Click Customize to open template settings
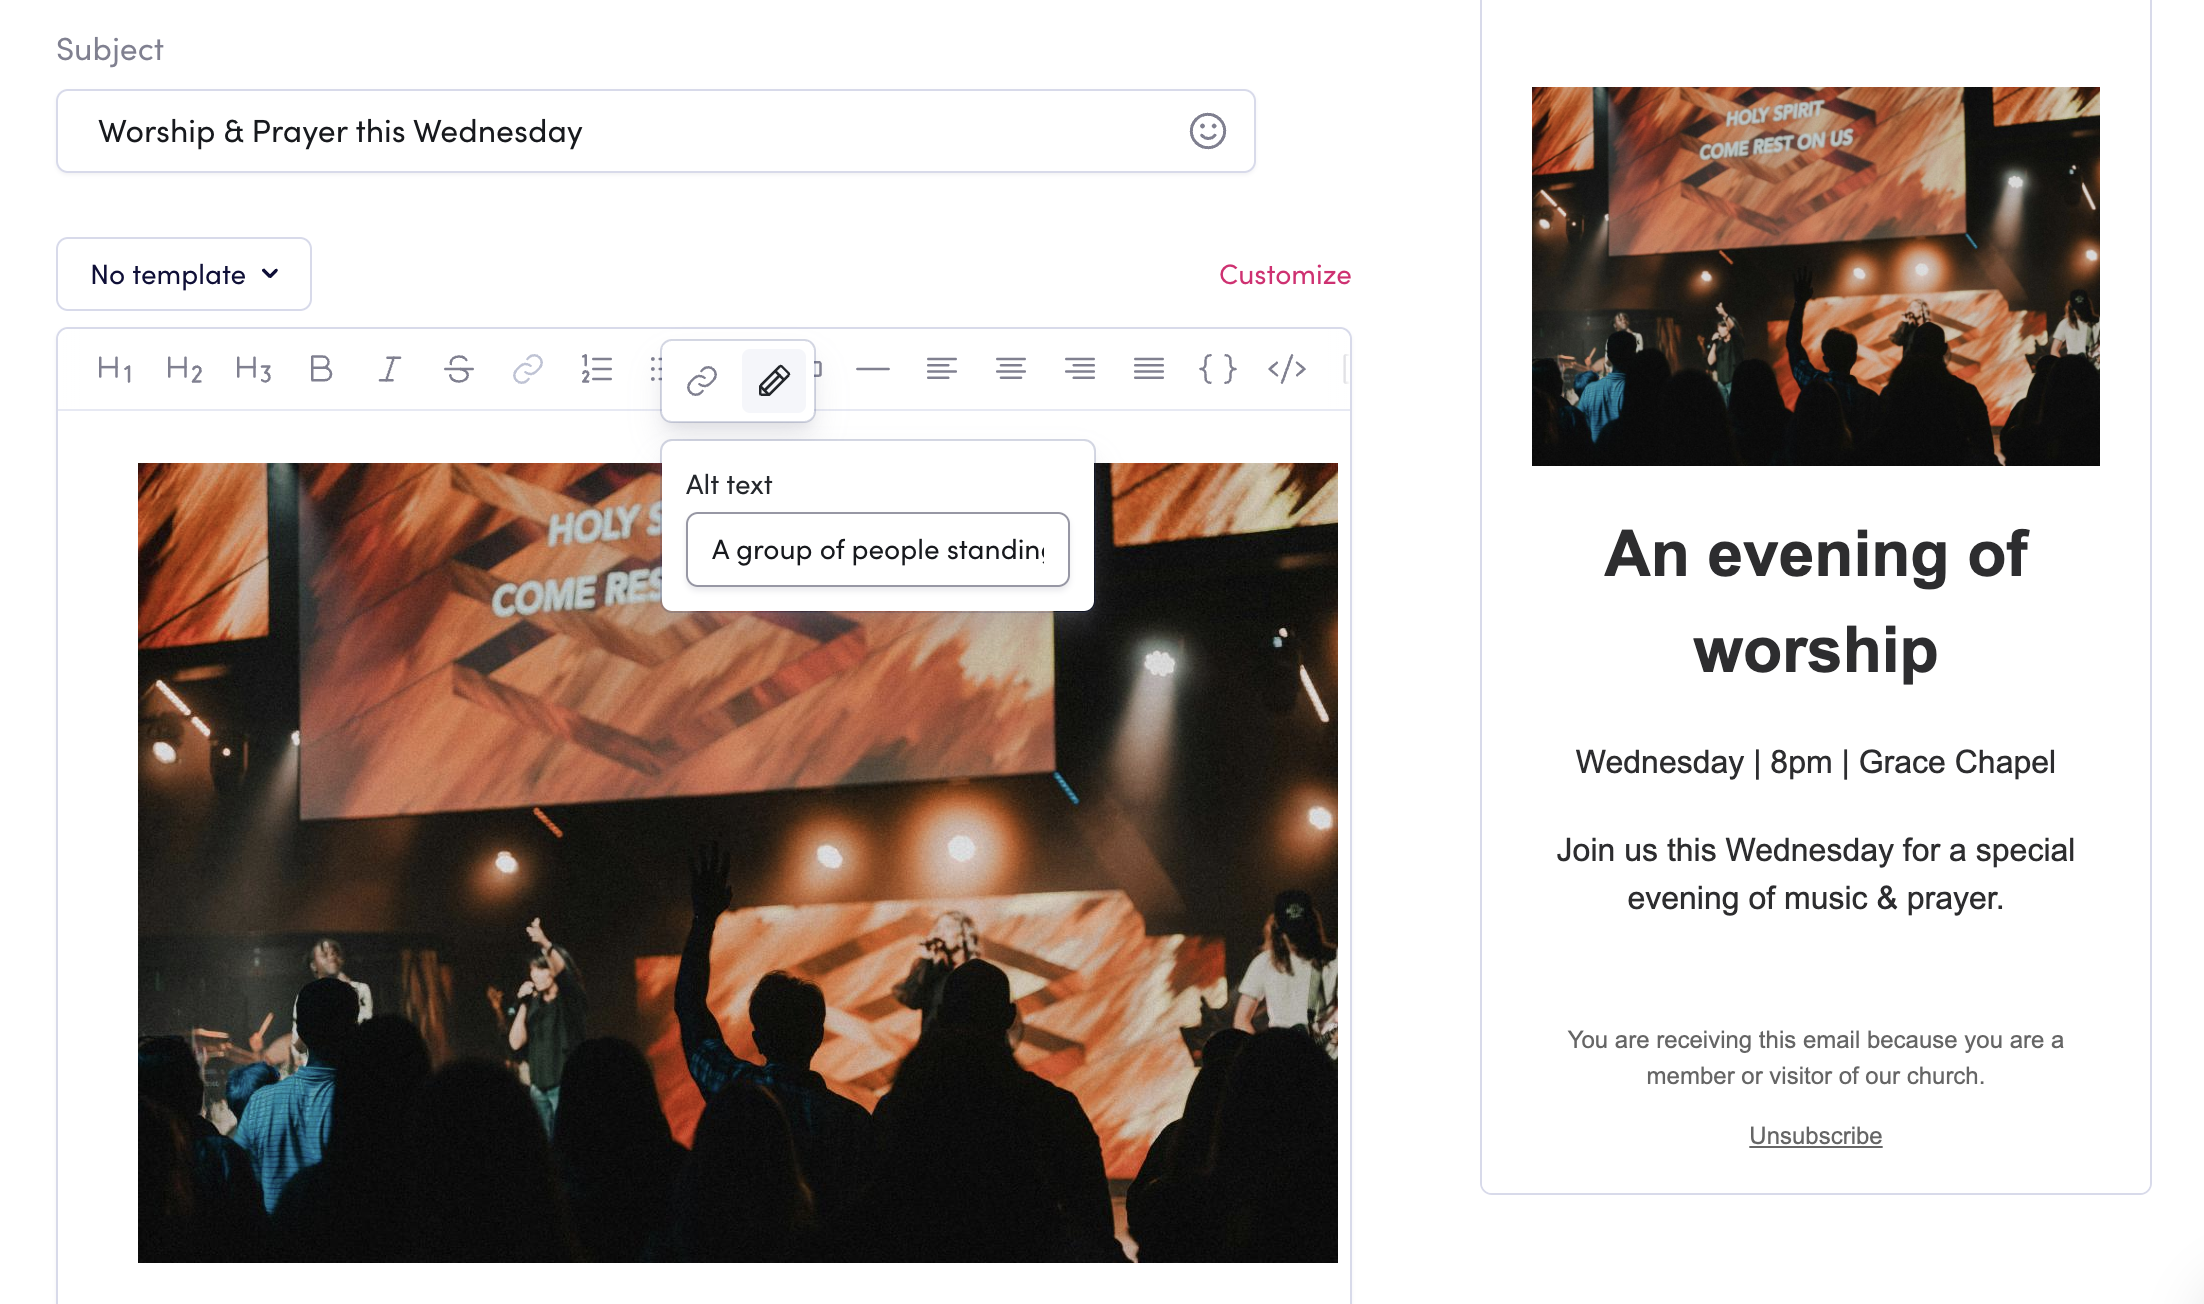Screen dimensions: 2204x1304 (x=1287, y=275)
